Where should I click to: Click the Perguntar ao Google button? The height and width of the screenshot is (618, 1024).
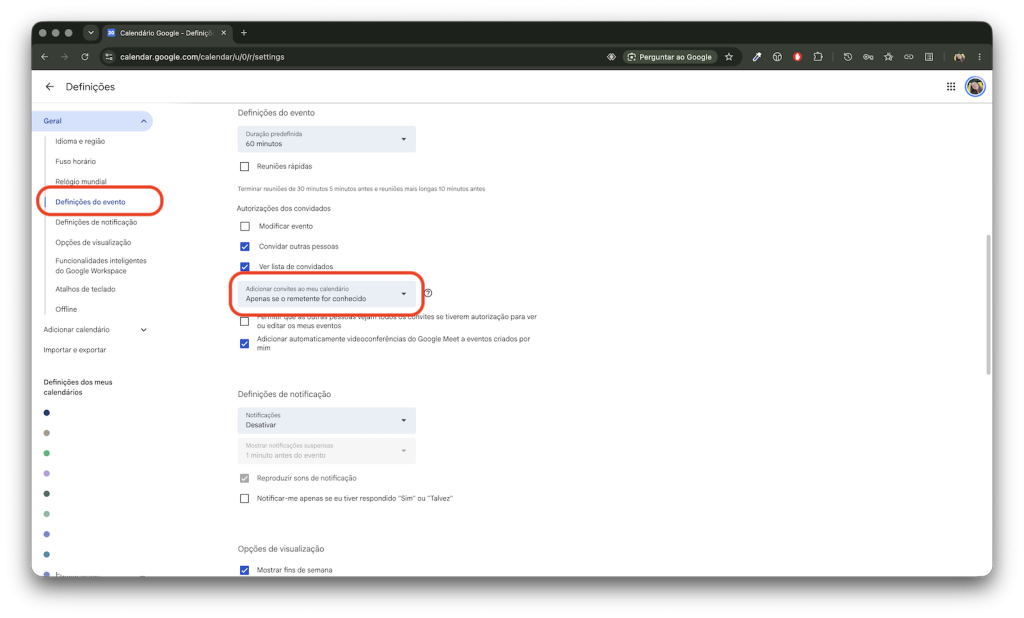670,57
